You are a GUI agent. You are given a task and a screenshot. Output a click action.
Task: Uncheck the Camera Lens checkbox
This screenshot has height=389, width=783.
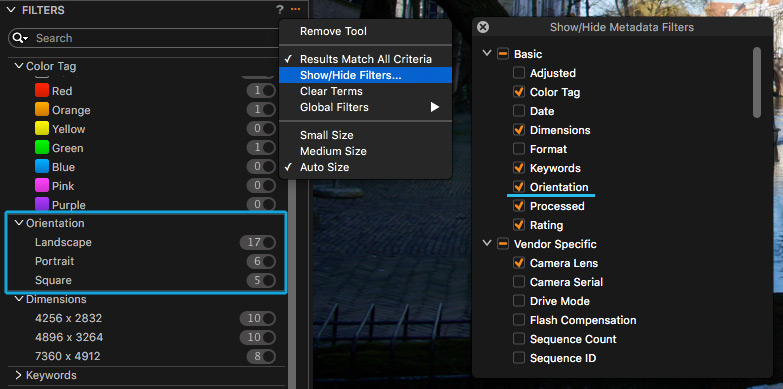click(519, 263)
